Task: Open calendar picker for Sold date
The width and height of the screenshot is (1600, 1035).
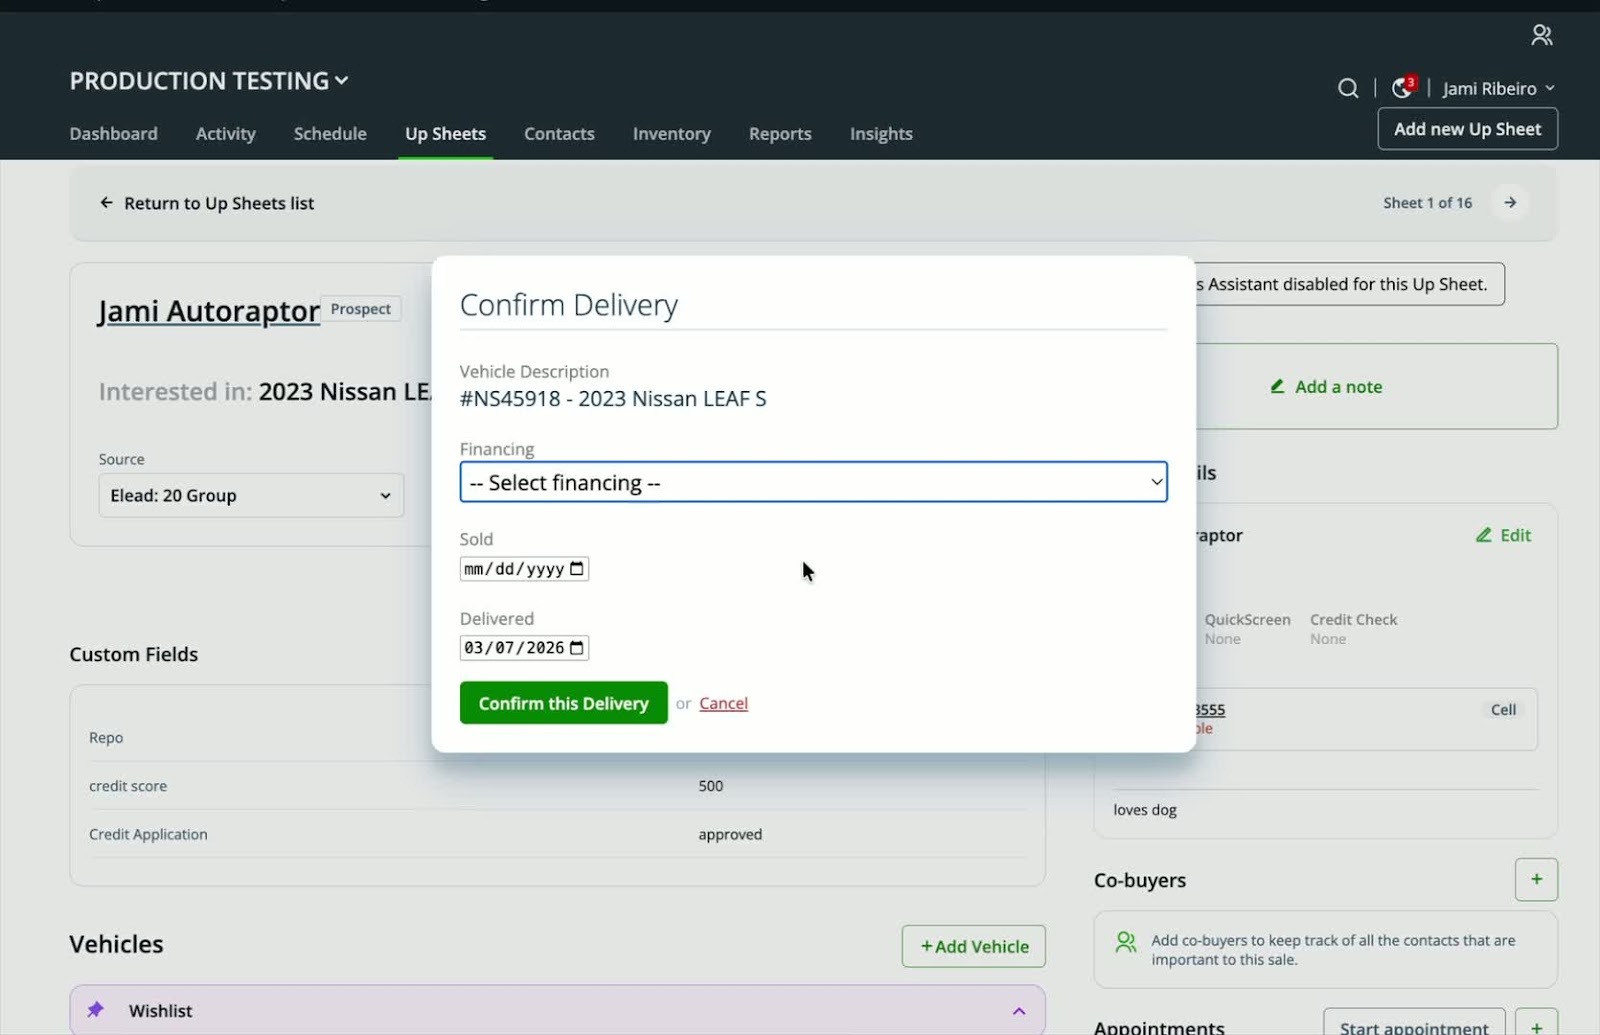Action: point(577,569)
